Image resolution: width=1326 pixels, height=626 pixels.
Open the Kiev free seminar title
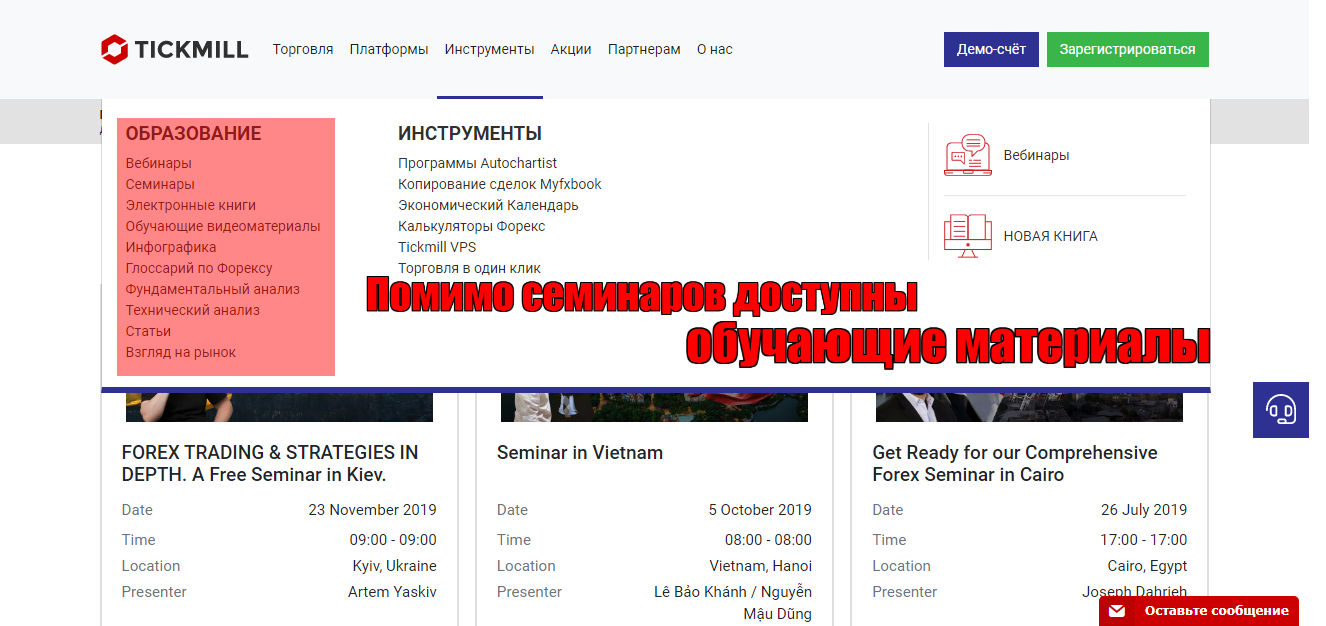270,463
